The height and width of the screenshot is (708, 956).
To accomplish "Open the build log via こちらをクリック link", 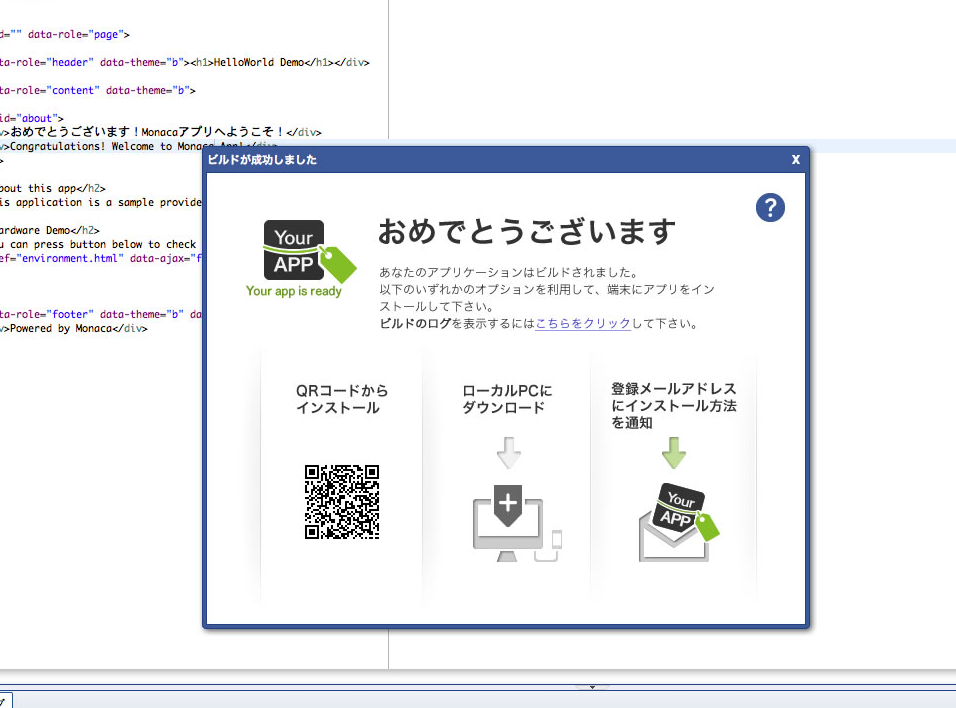I will [x=583, y=324].
